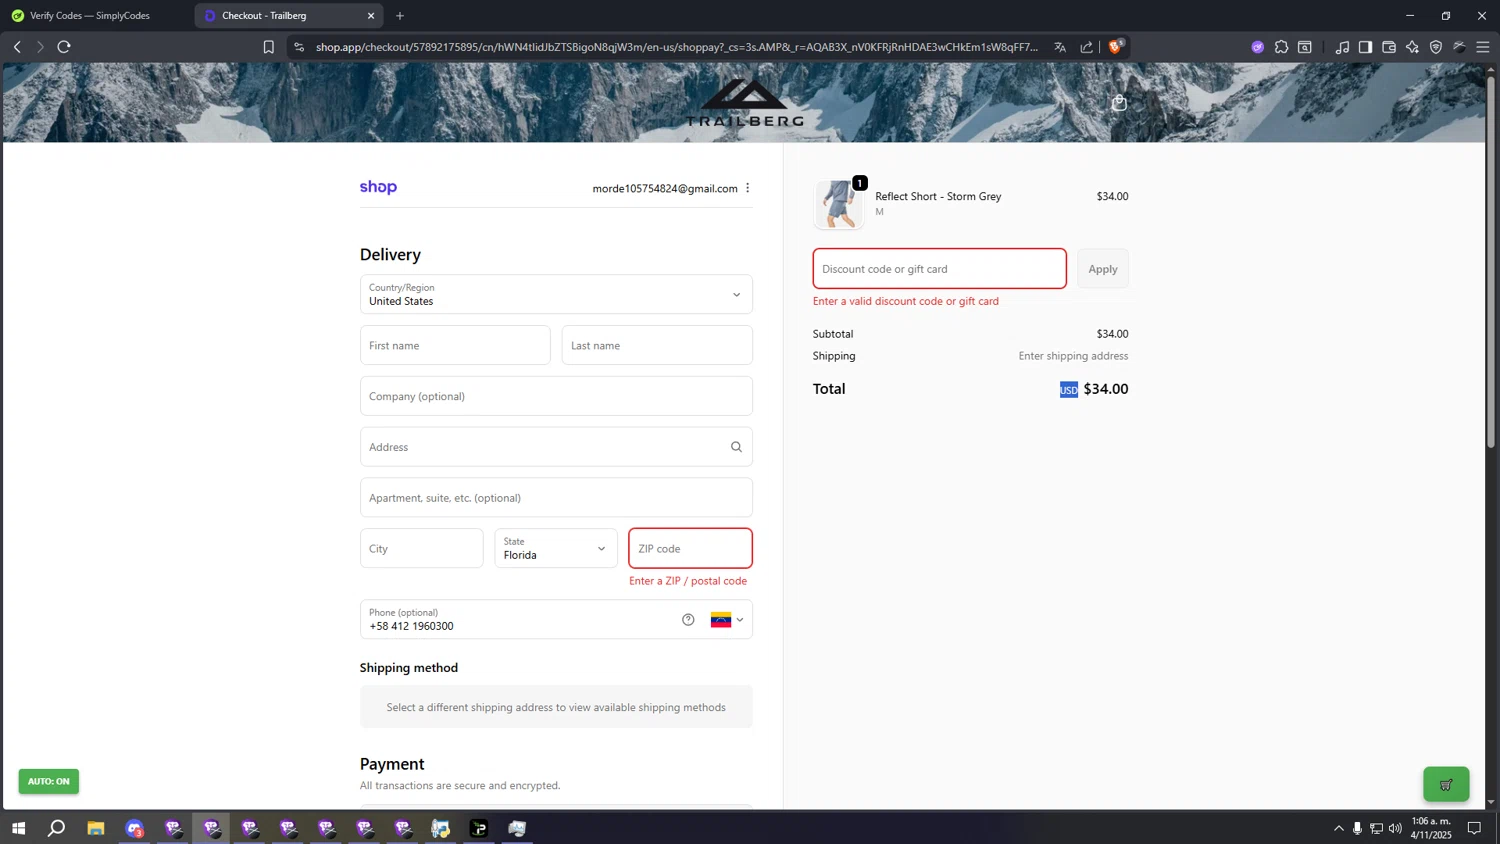The image size is (1500, 844).
Task: Open the Brave VPN shield icon
Action: click(x=1436, y=47)
